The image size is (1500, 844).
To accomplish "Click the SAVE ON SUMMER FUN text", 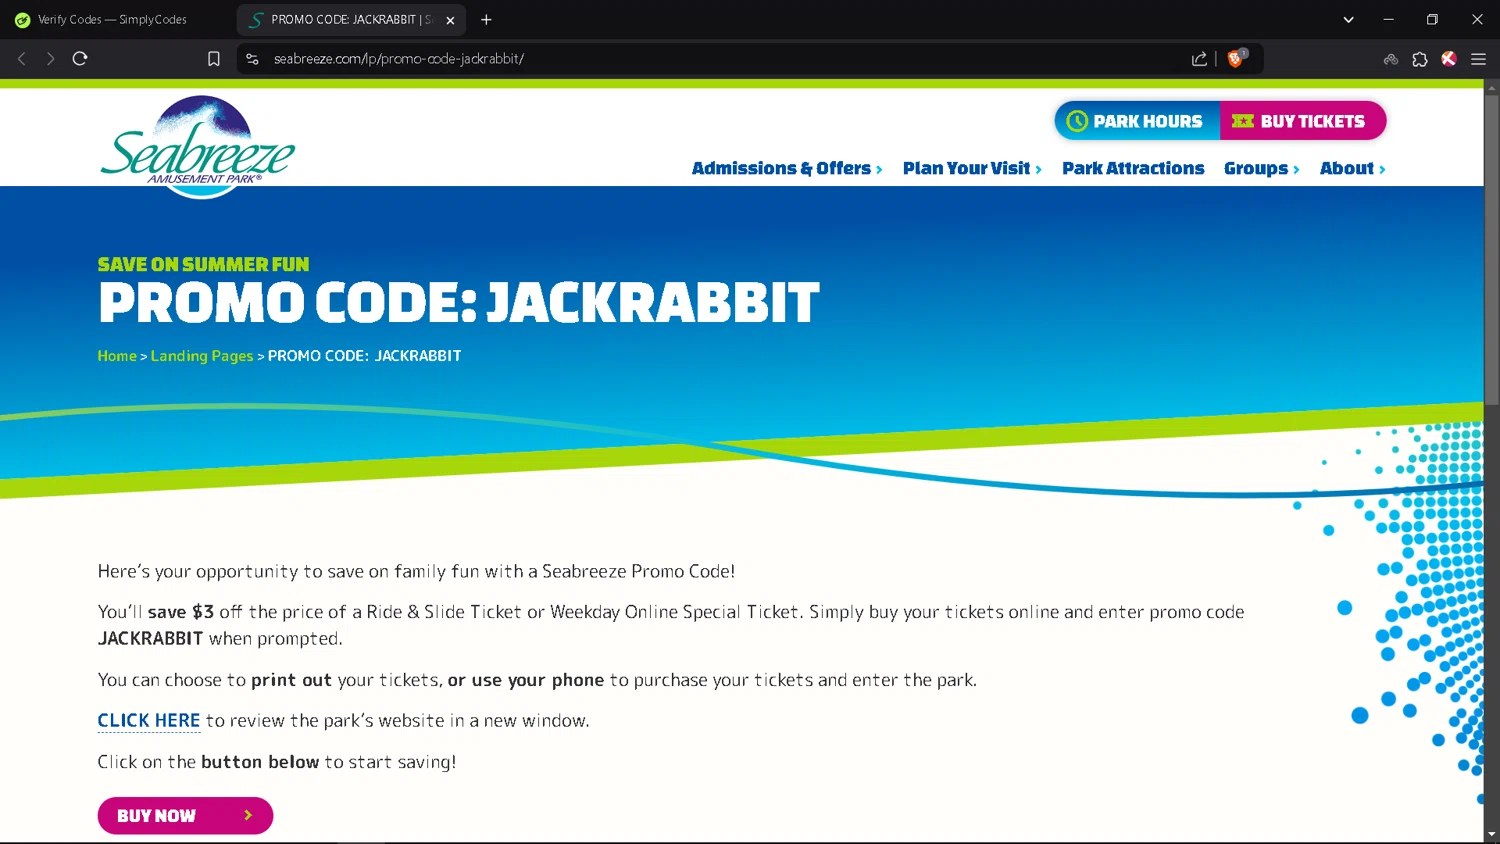I will pyautogui.click(x=203, y=264).
